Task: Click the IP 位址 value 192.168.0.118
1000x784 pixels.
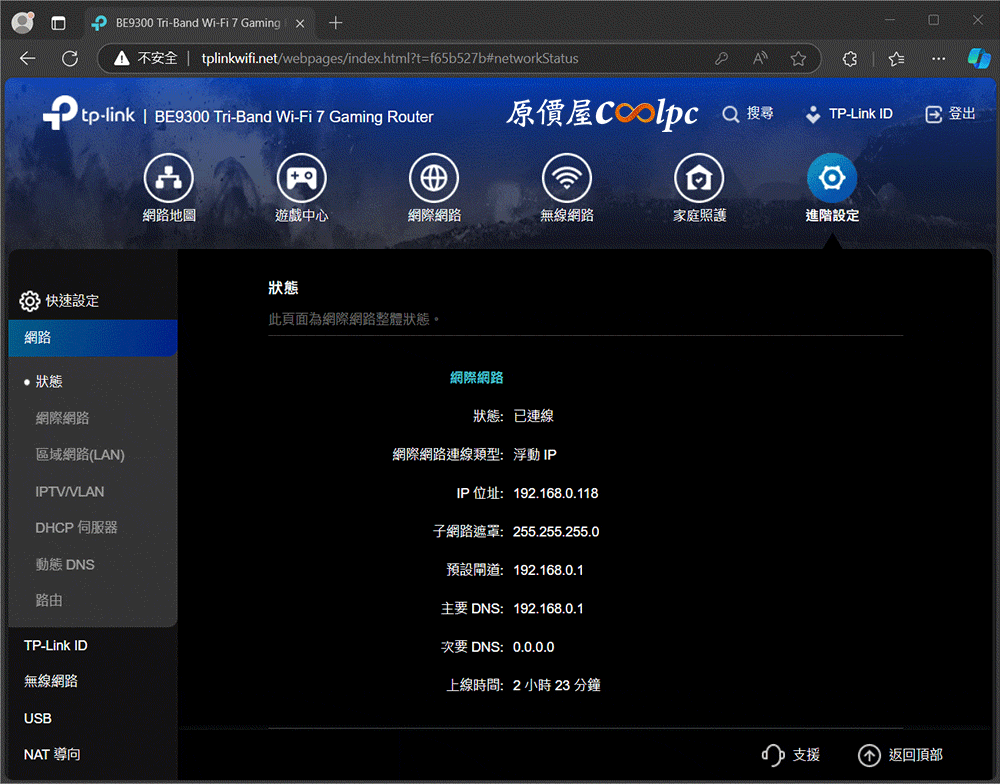Action: [555, 493]
